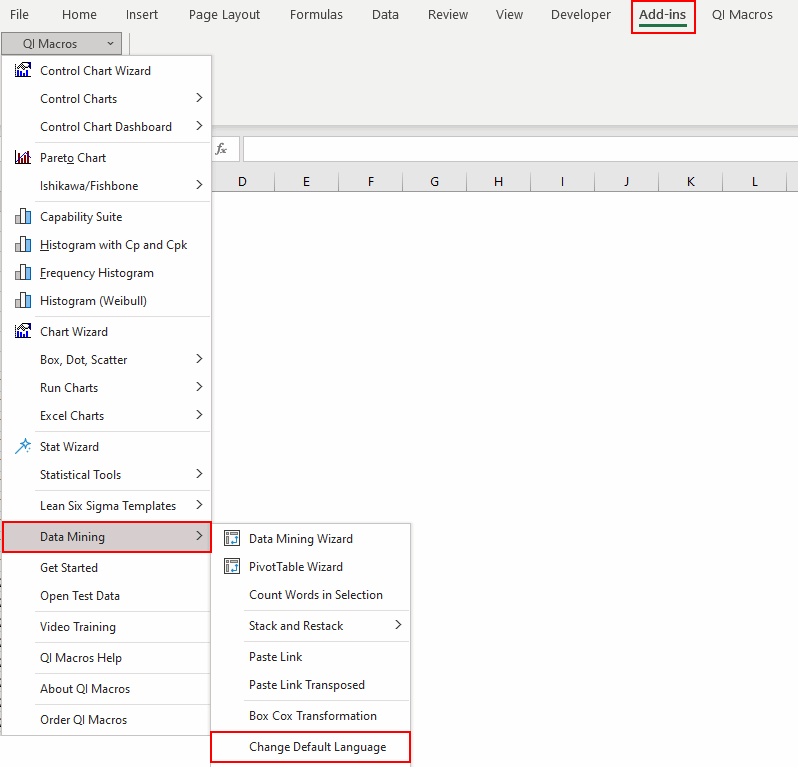The width and height of the screenshot is (798, 767).
Task: Click the Chart Wizard icon
Action: click(23, 331)
